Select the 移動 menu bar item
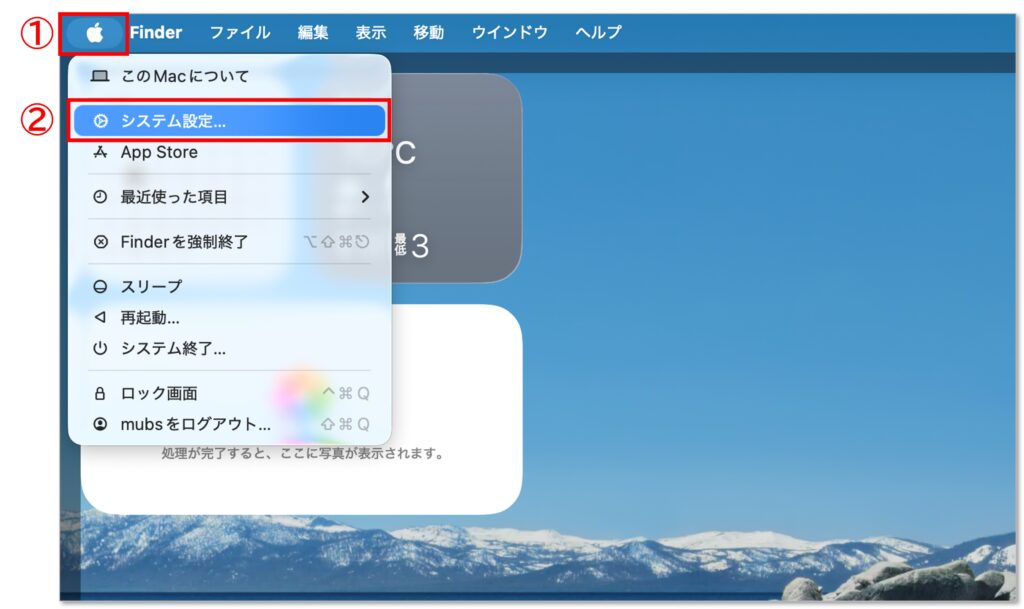1024x609 pixels. click(x=429, y=32)
